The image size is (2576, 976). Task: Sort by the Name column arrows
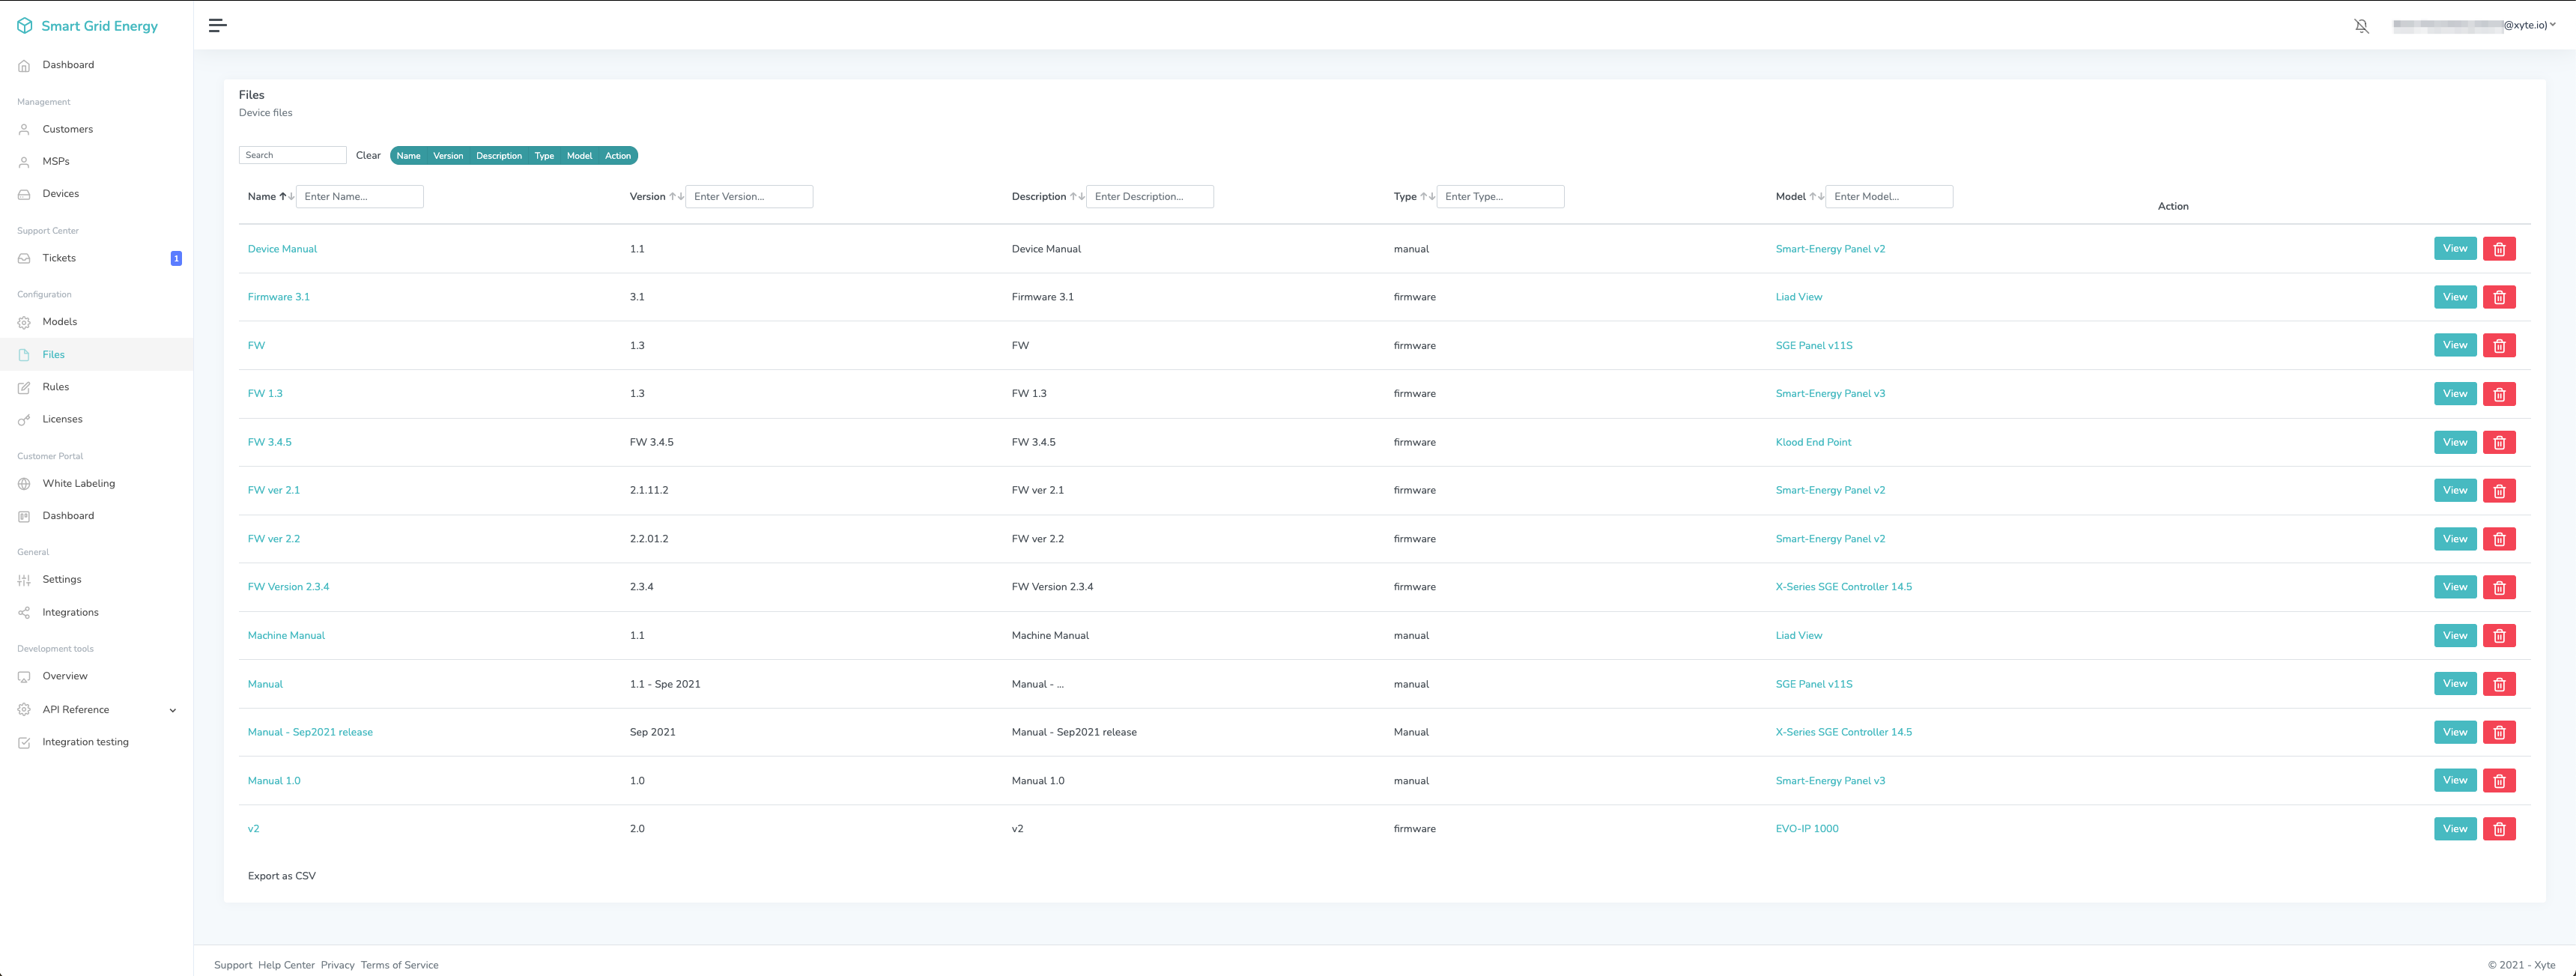pyautogui.click(x=287, y=197)
